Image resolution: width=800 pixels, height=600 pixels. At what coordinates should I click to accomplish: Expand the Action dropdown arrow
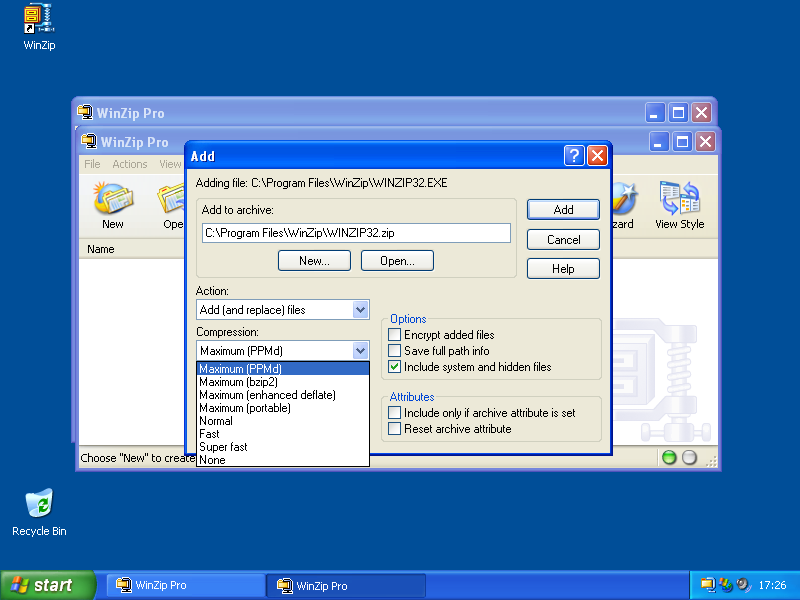[361, 310]
